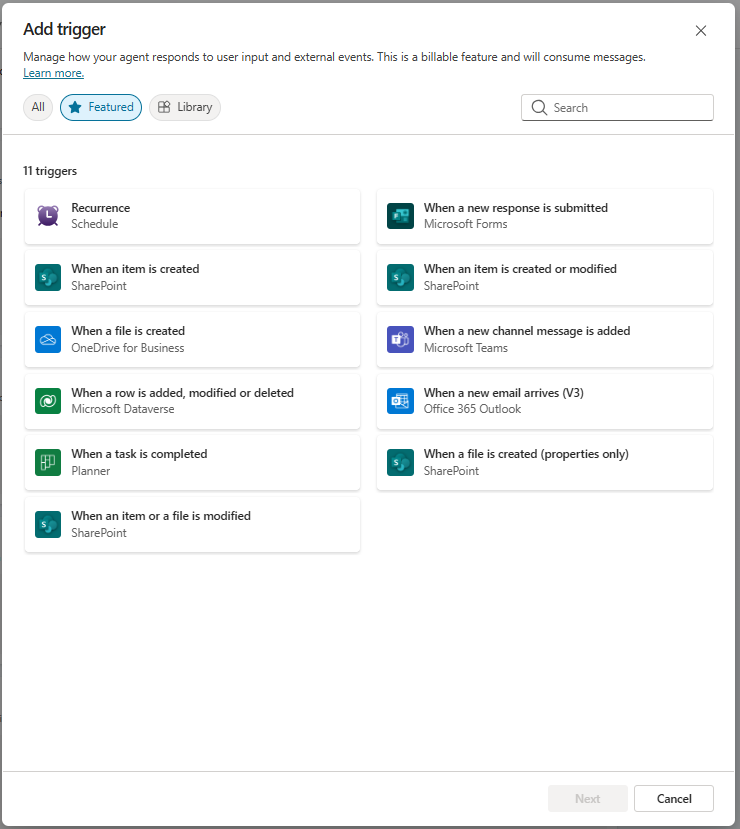Pick 'When a new channel message is added'

545,339
